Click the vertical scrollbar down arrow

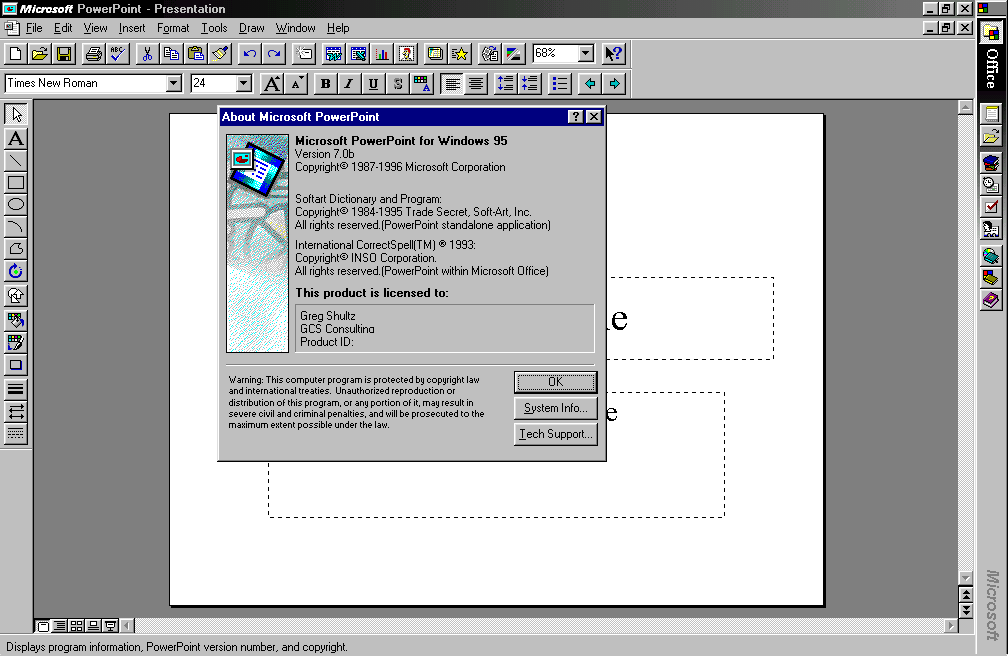[x=966, y=578]
